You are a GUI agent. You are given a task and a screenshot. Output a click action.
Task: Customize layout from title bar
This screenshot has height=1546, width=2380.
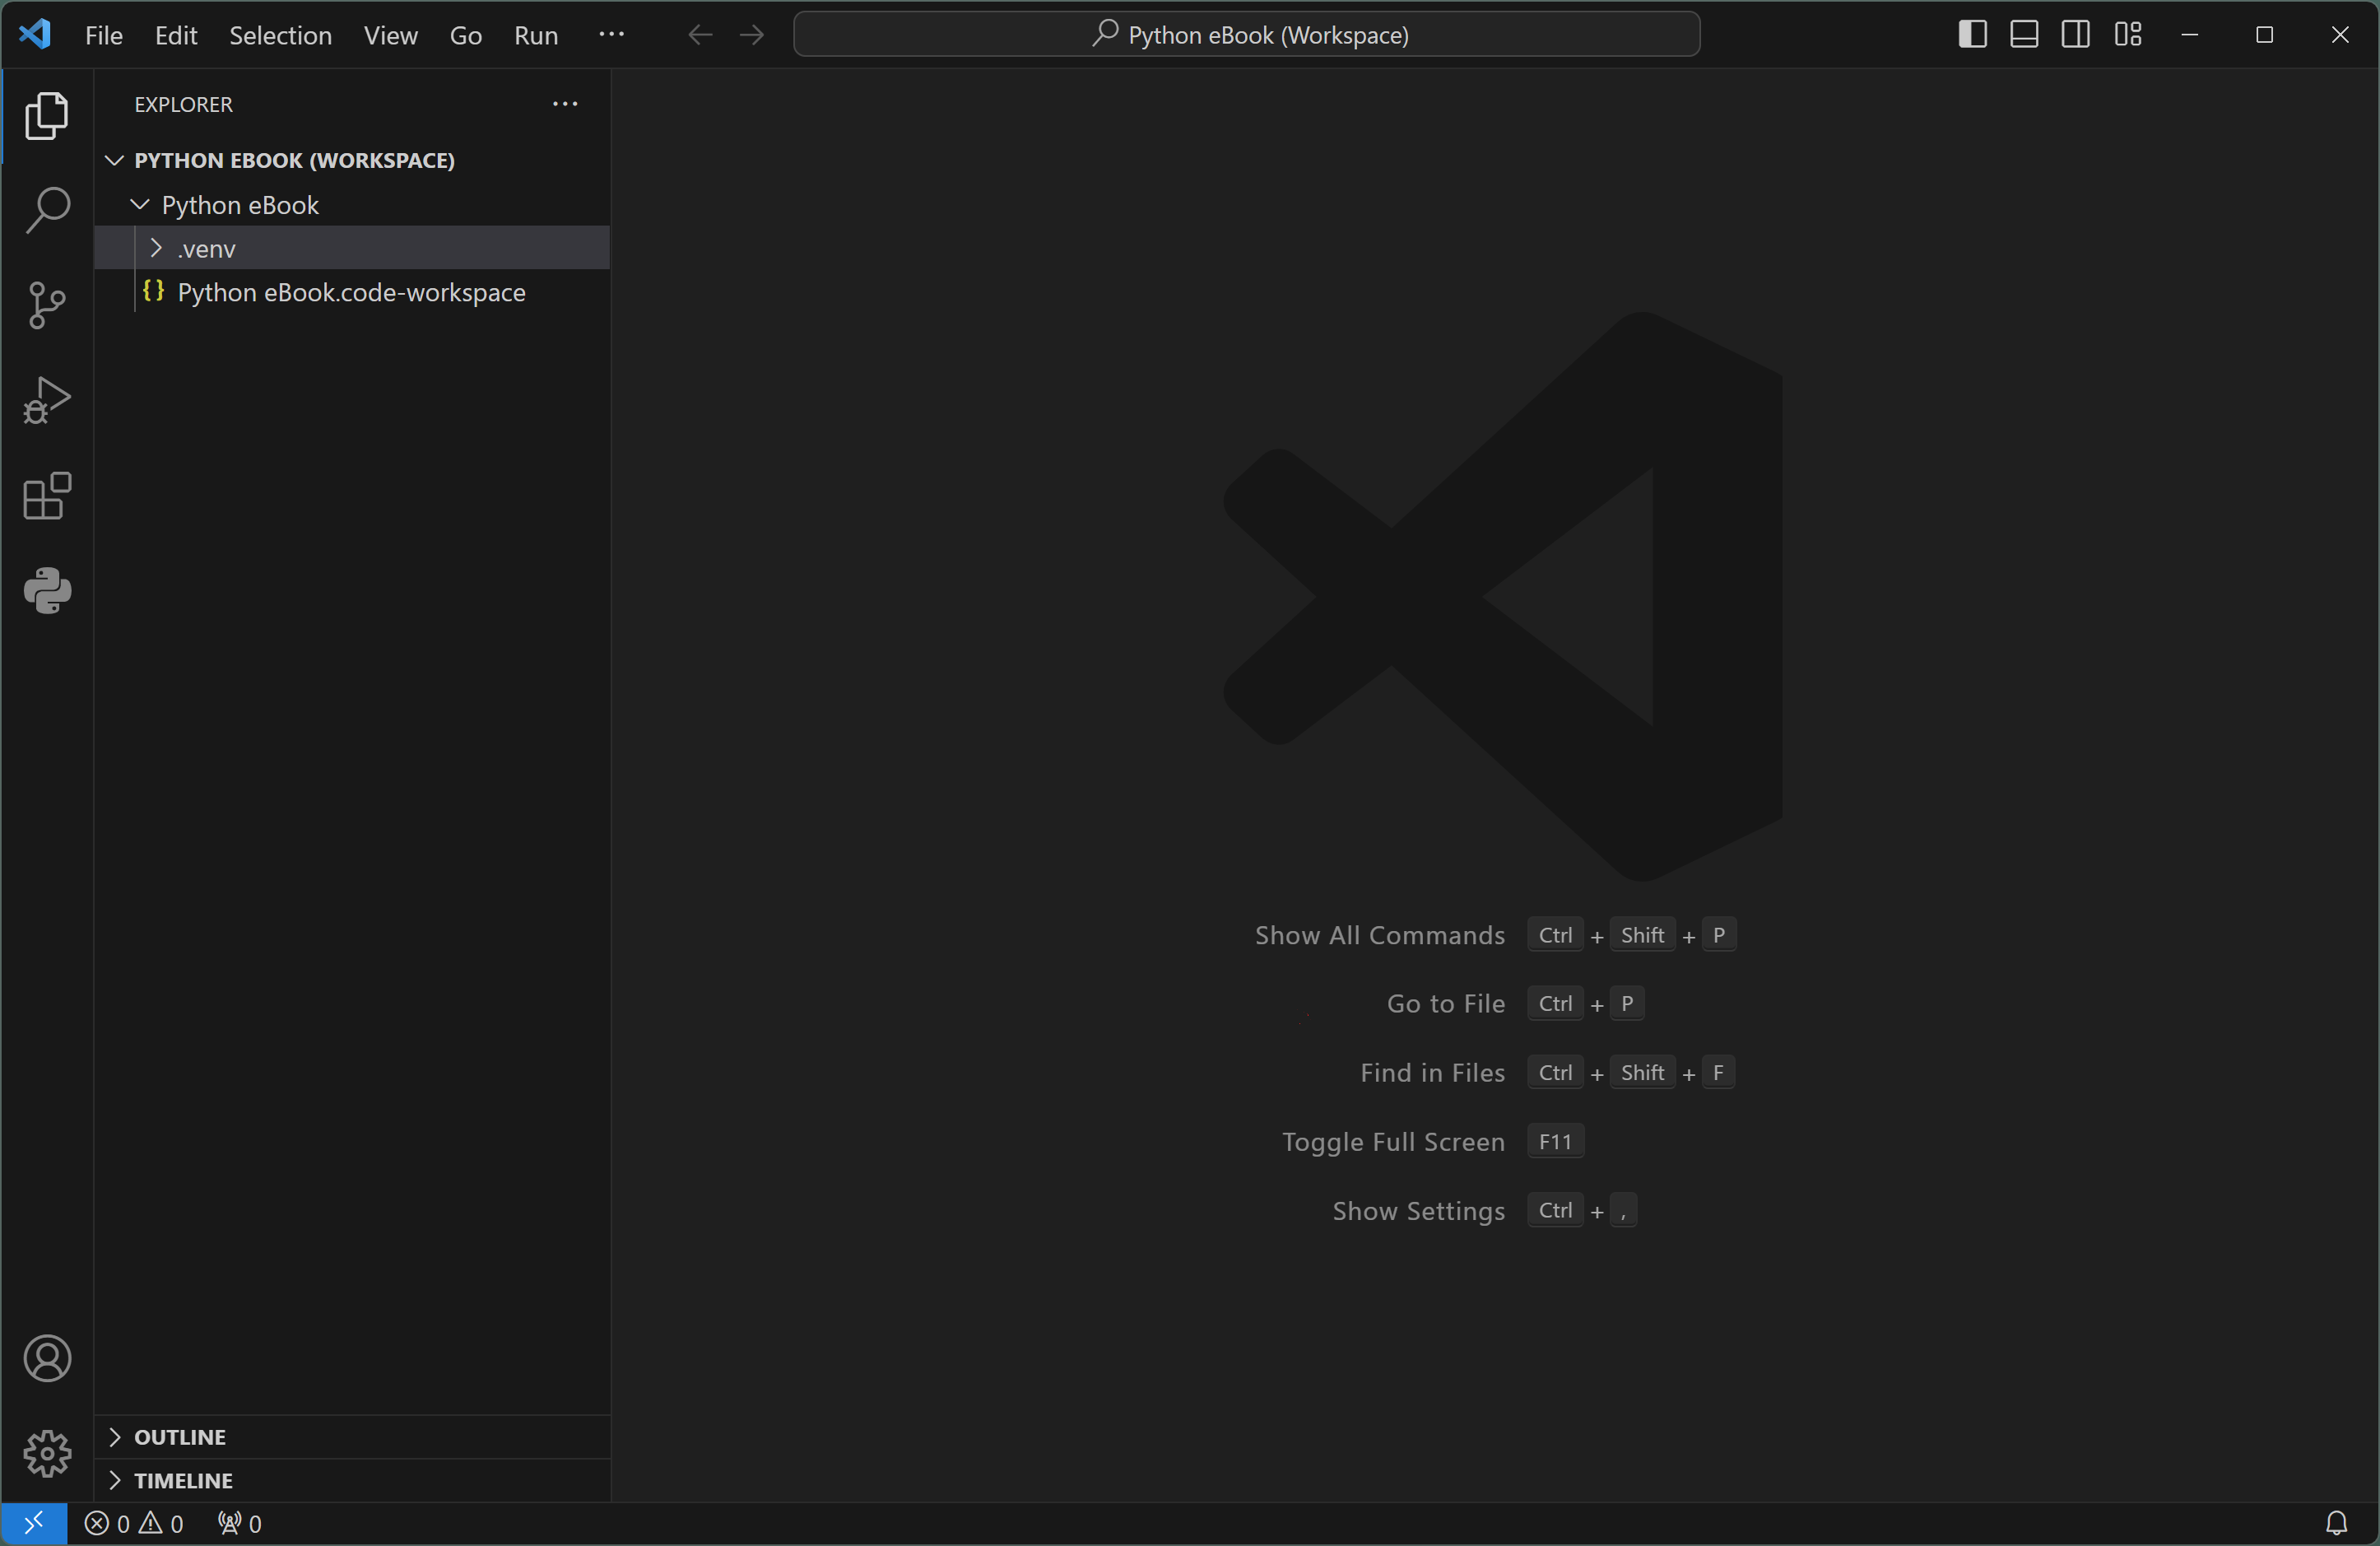[x=2128, y=35]
